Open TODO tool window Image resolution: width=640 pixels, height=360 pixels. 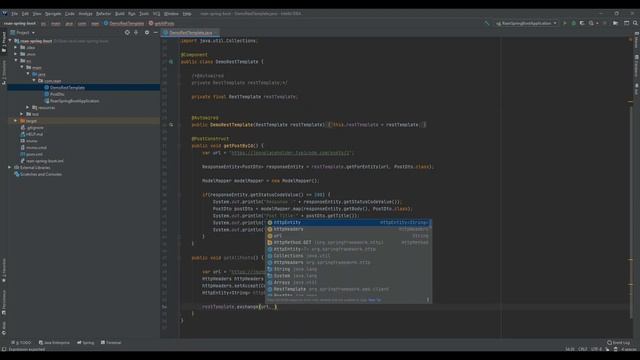point(21,342)
